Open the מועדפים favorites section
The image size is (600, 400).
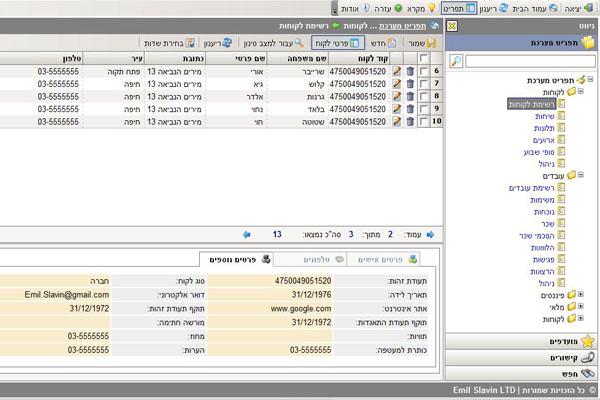pos(521,341)
